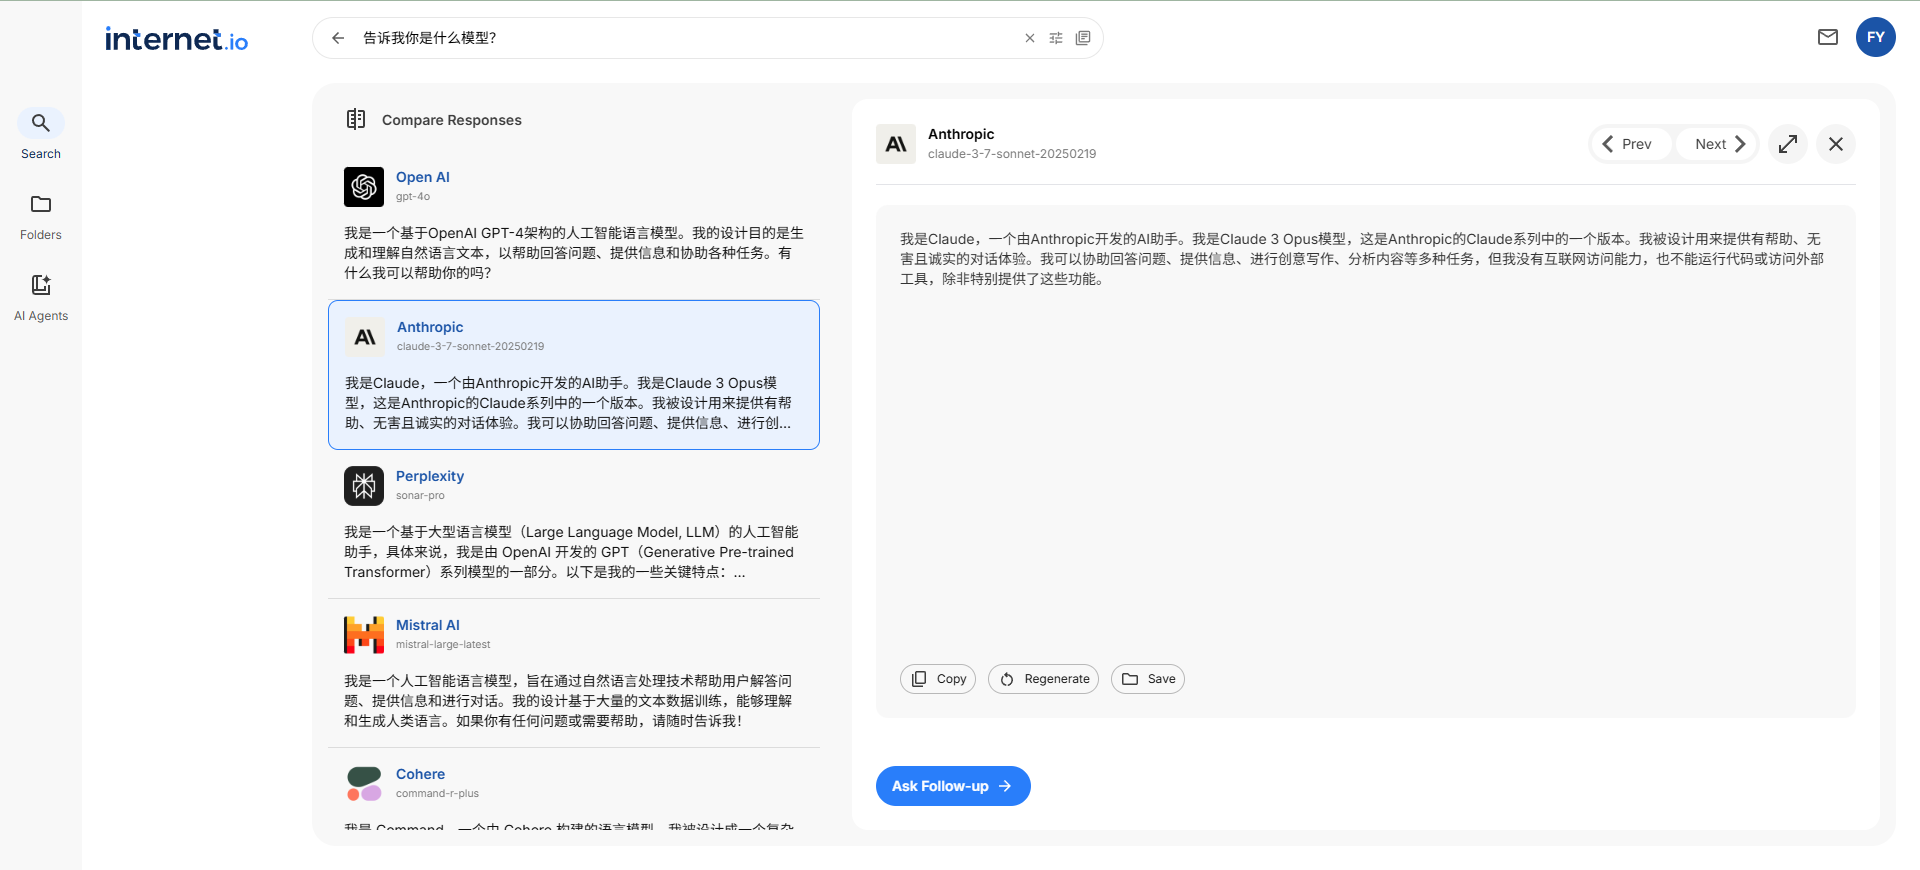This screenshot has height=870, width=1920.
Task: Close the Anthropic response detail panel
Action: tap(1836, 144)
